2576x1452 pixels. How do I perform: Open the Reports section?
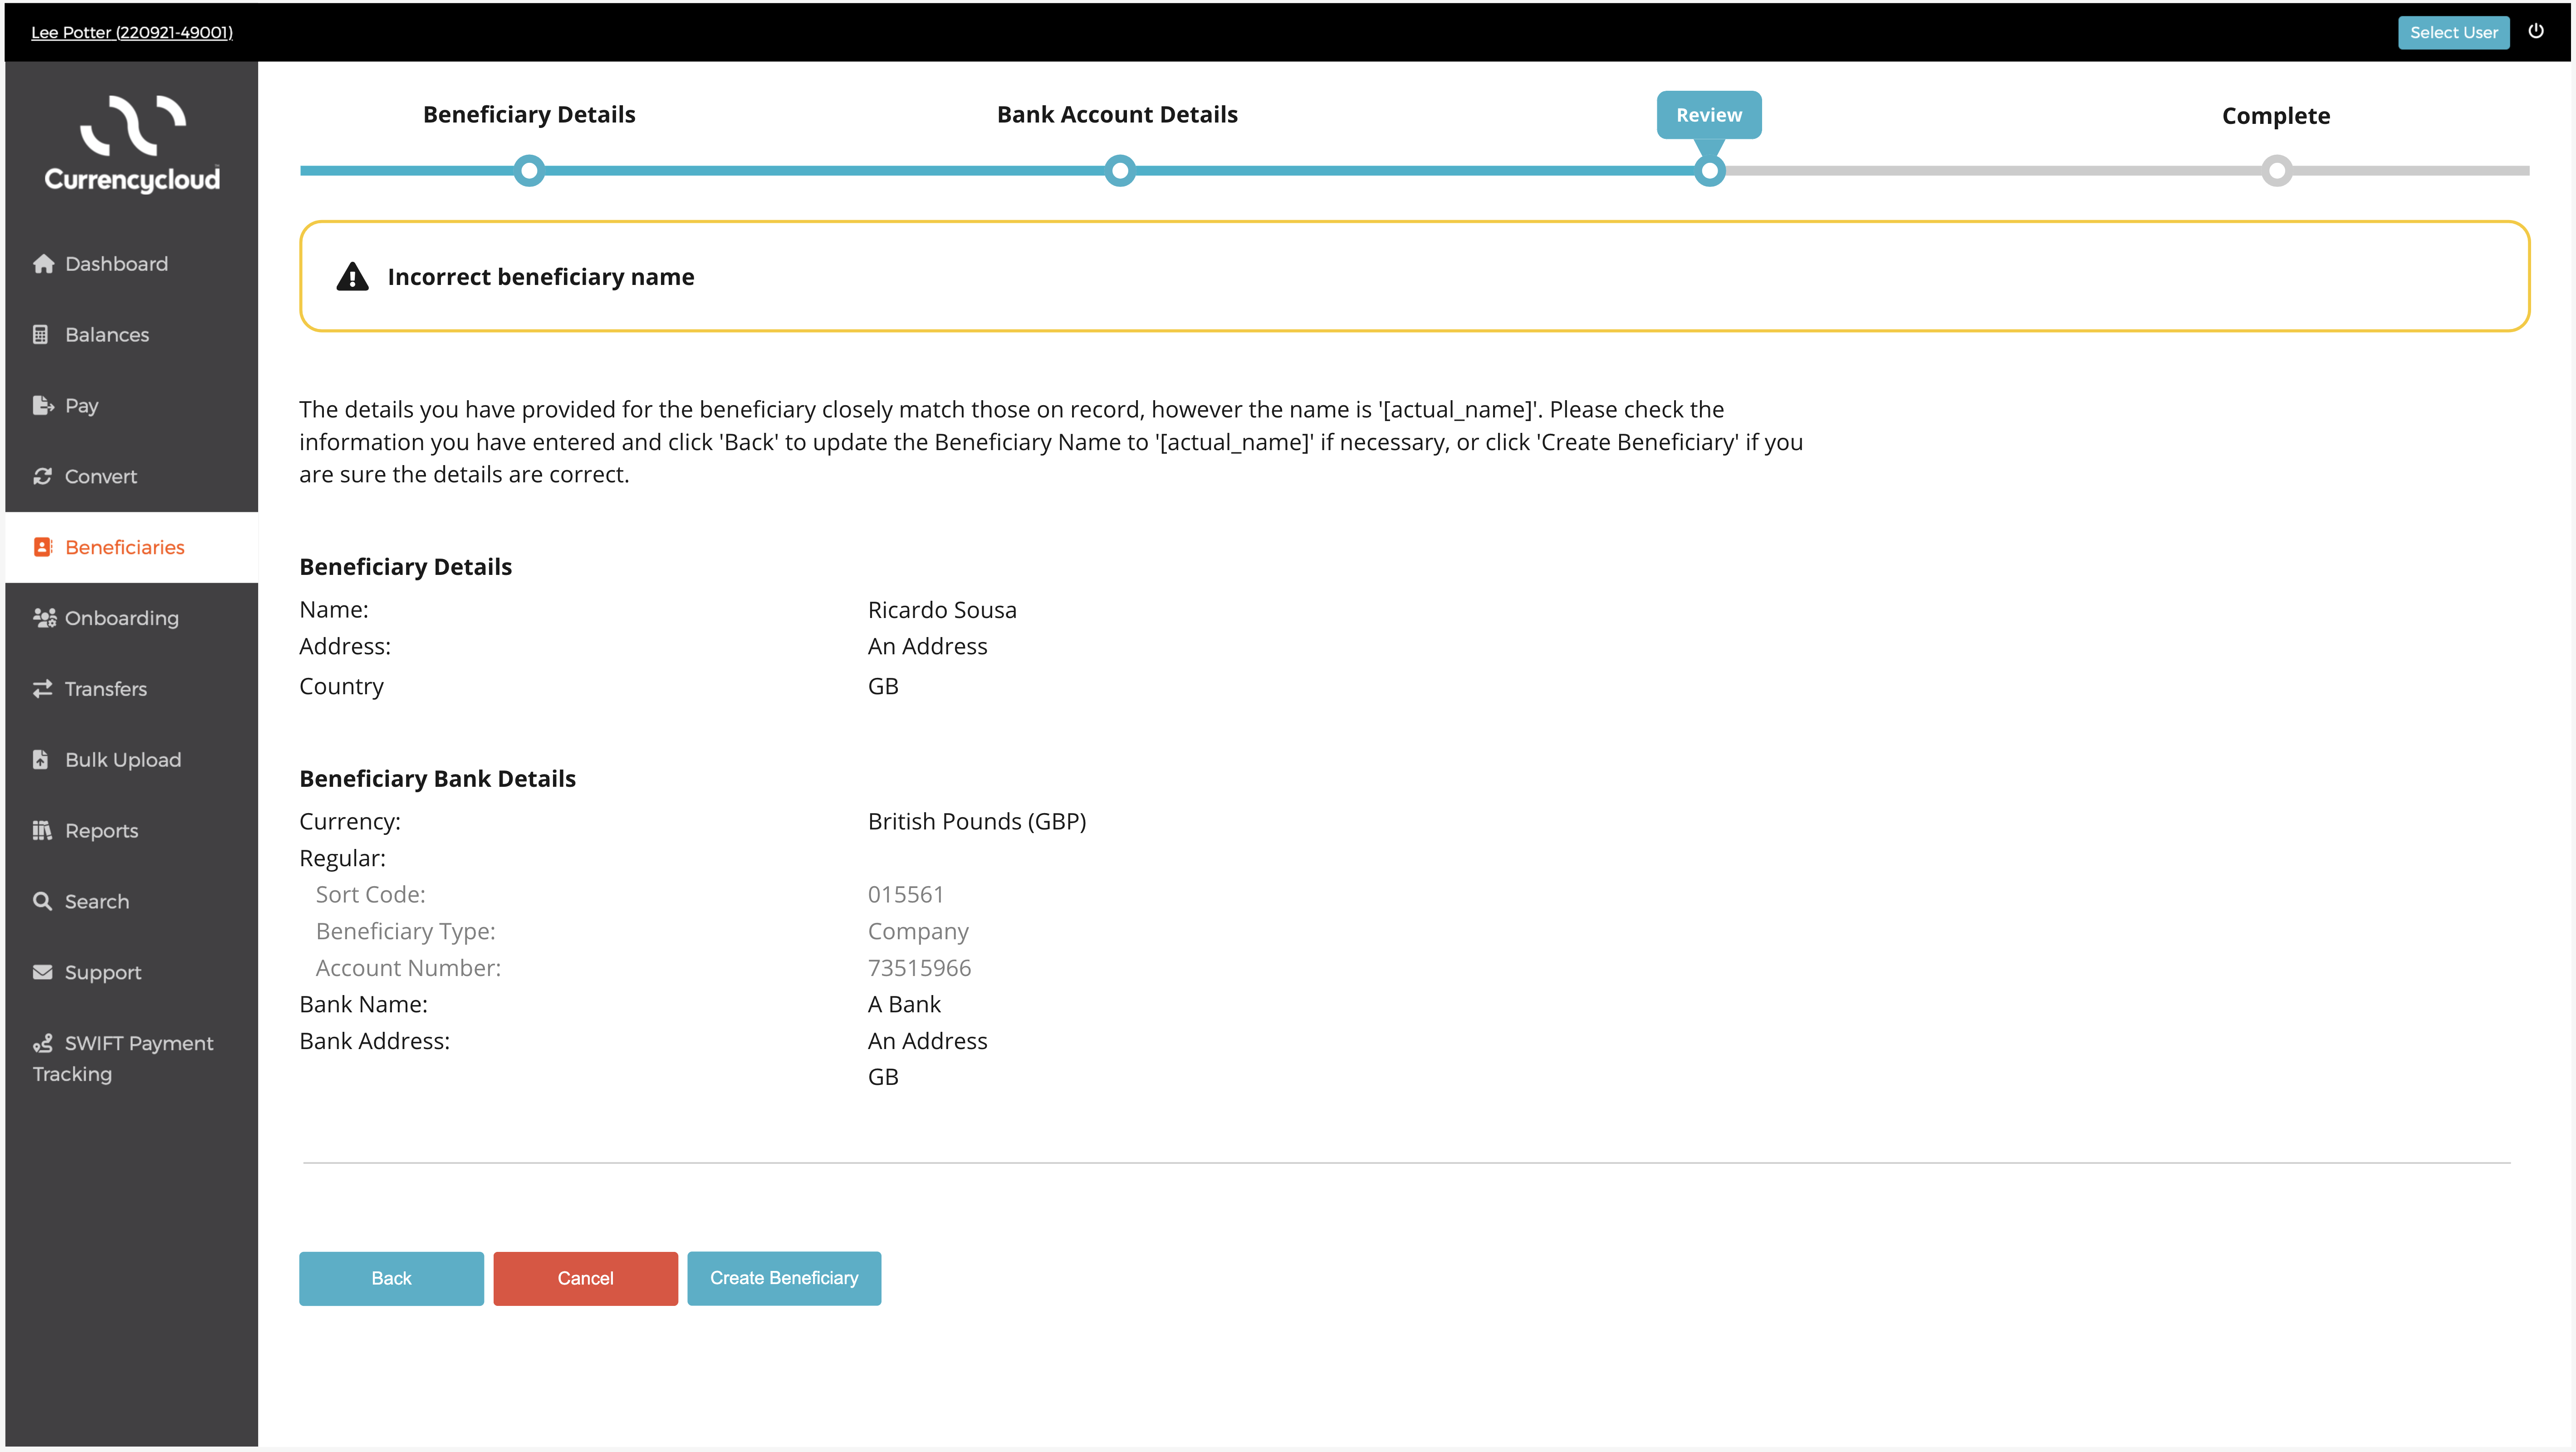click(131, 831)
